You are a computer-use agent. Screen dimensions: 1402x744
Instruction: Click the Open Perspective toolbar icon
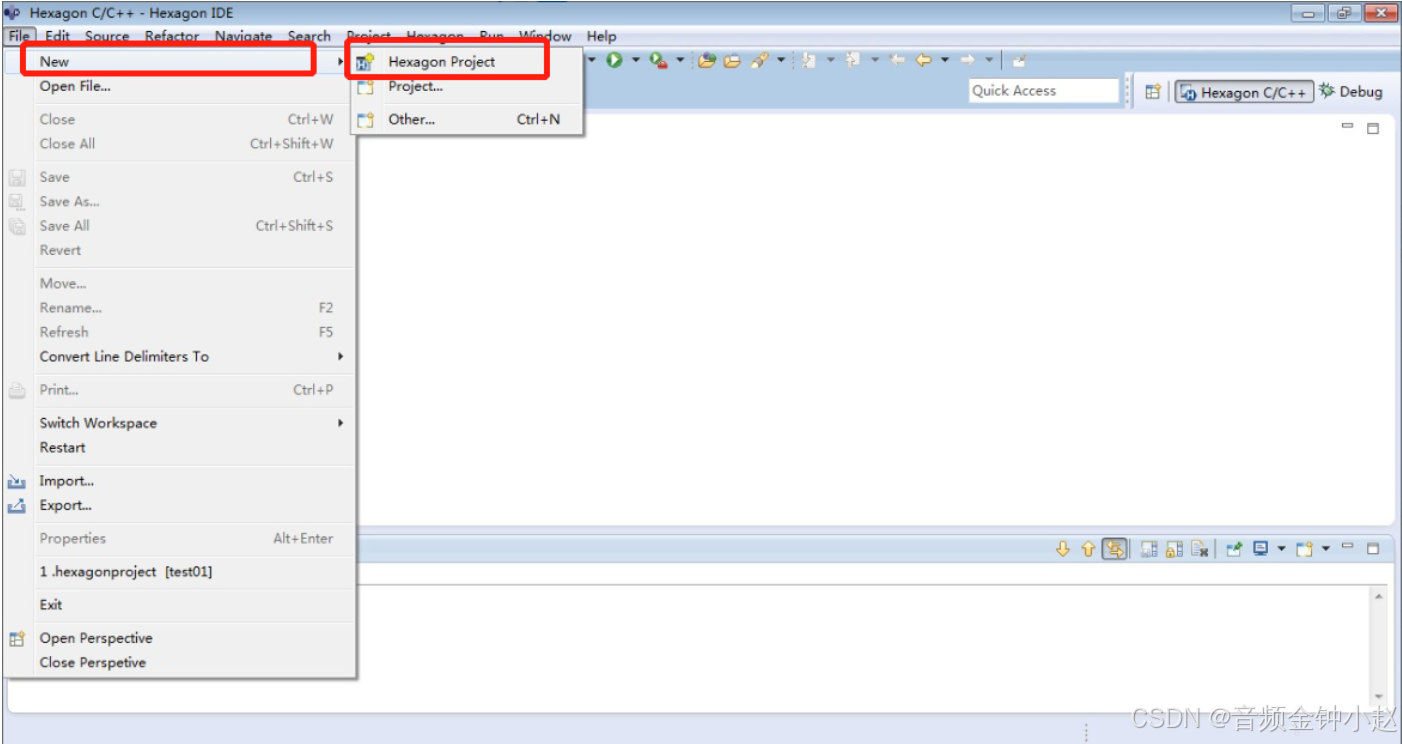coord(1153,91)
